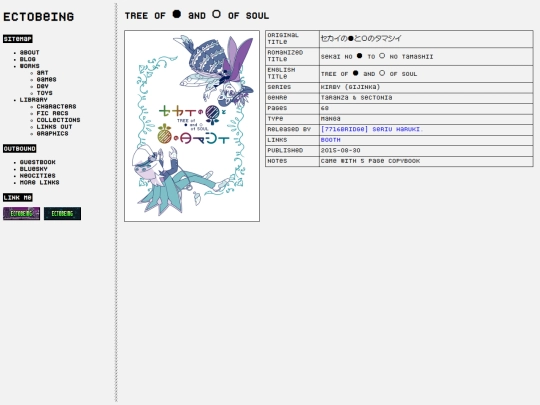The image size is (540, 405).
Task: Open the Games page
Action: coord(46,79)
